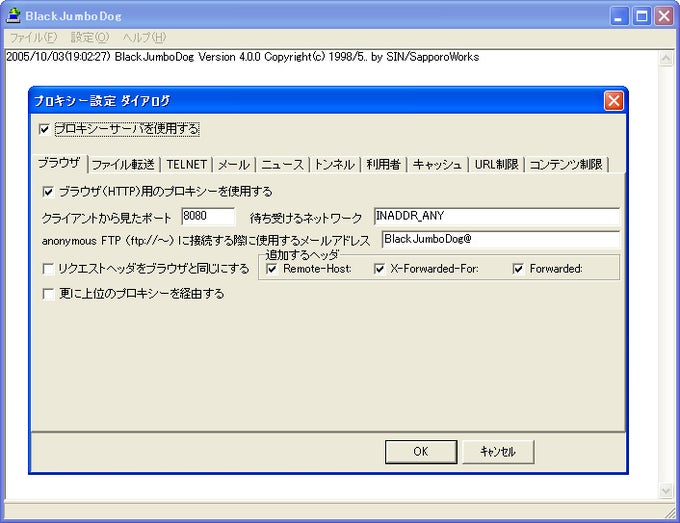The image size is (680, 523).
Task: Select the ブラウザ tab
Action: (60, 163)
